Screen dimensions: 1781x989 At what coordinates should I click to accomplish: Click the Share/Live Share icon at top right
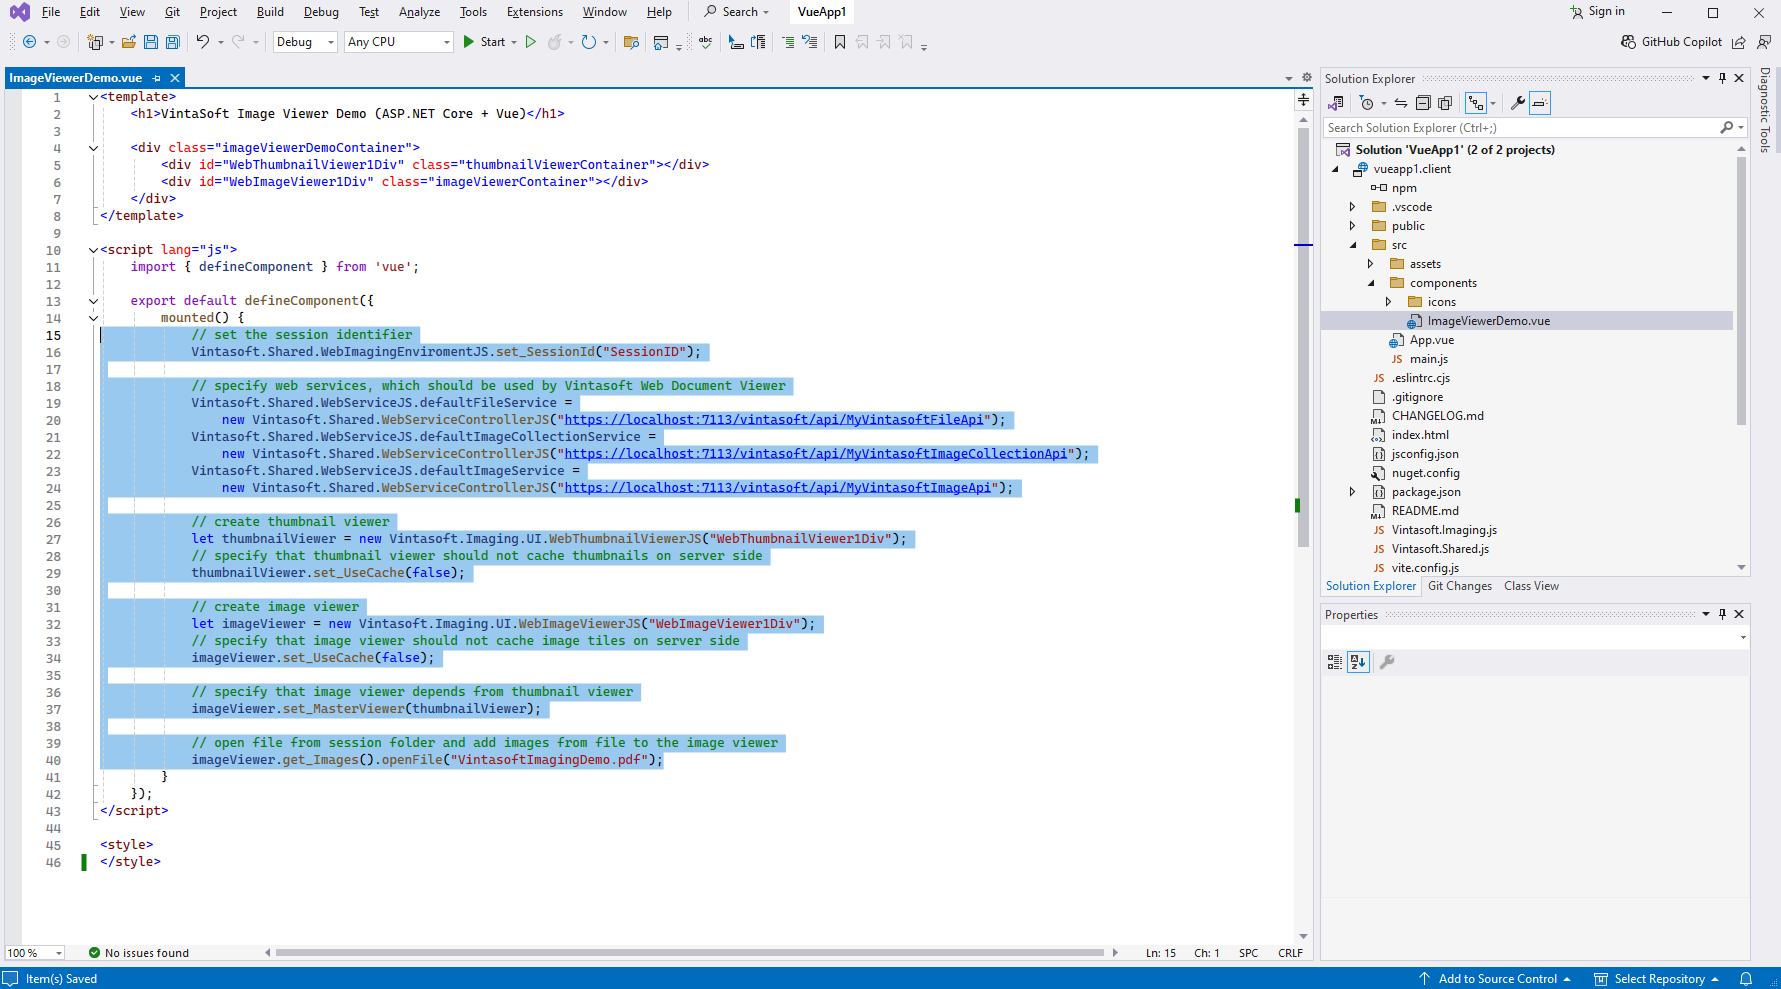[x=1739, y=42]
